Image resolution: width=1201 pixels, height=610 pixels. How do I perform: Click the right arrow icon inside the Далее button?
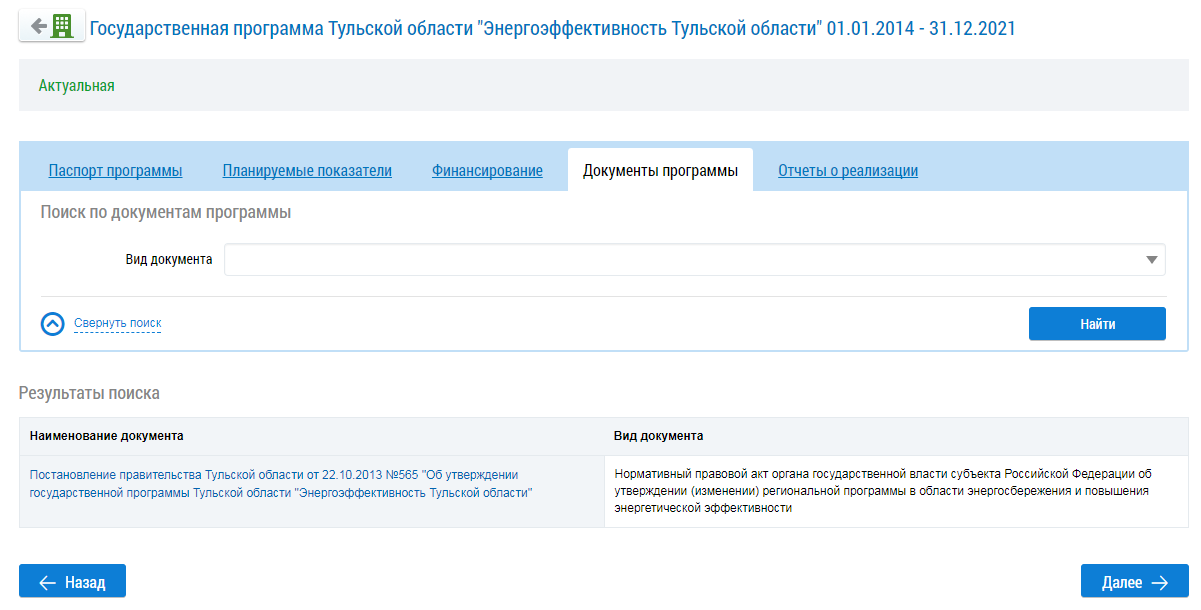click(1160, 582)
